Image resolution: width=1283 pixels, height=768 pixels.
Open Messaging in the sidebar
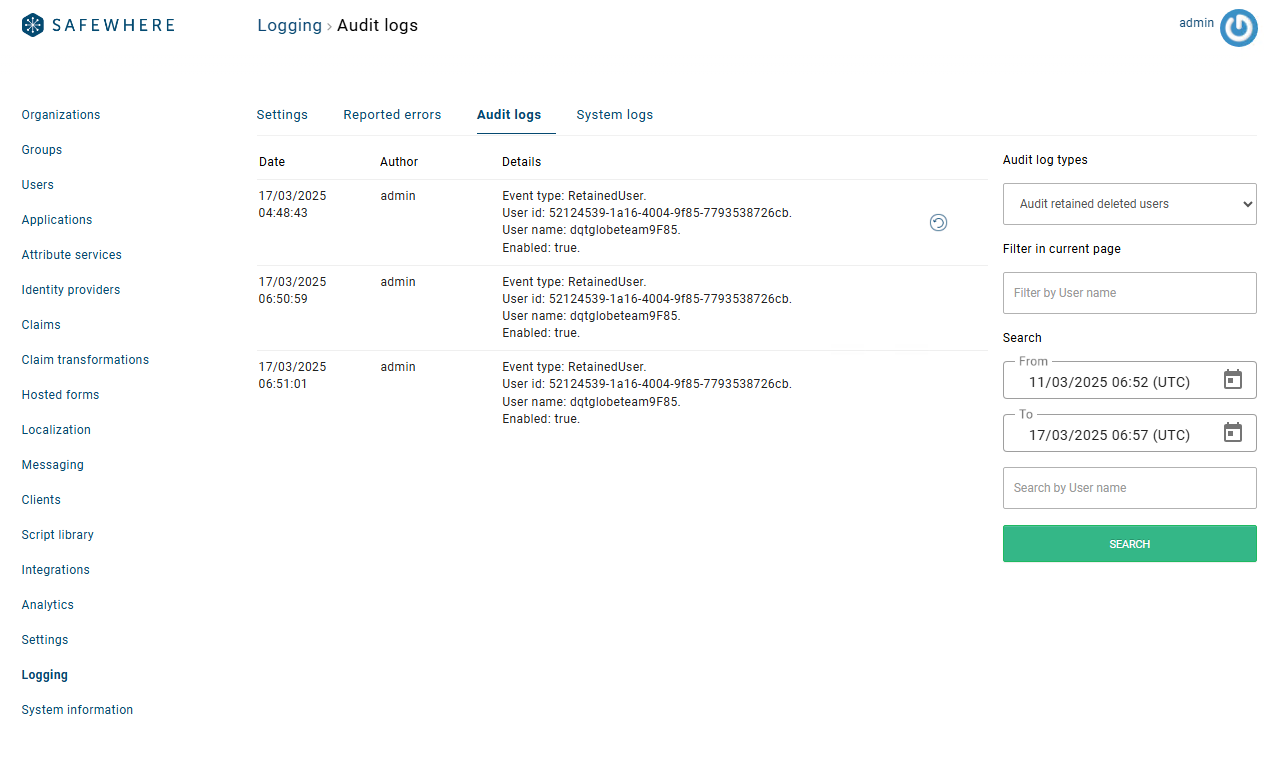click(53, 465)
